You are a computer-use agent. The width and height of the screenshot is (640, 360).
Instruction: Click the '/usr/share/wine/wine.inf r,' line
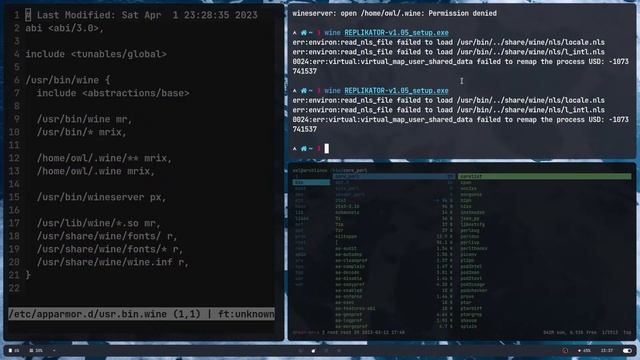113,262
